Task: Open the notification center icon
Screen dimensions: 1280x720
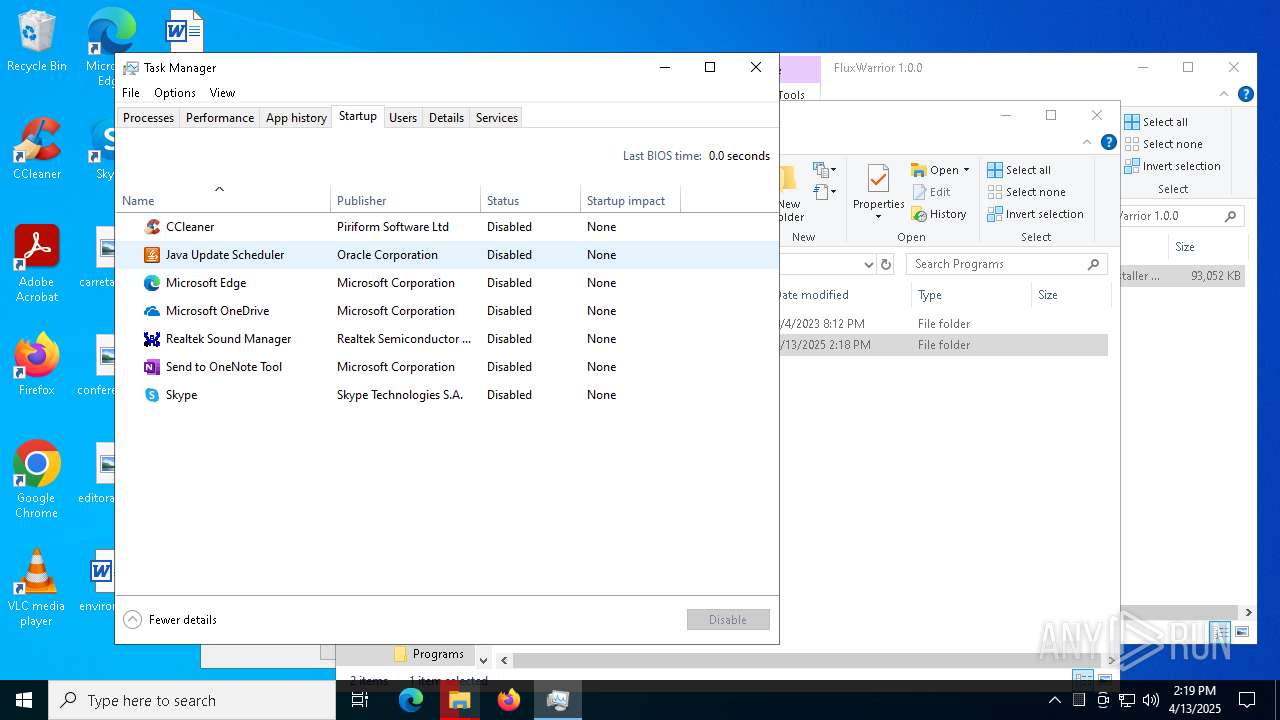Action: (1247, 700)
